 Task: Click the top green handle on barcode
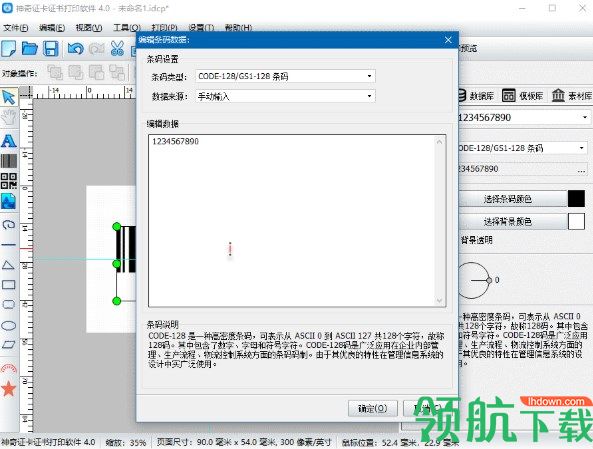117,227
